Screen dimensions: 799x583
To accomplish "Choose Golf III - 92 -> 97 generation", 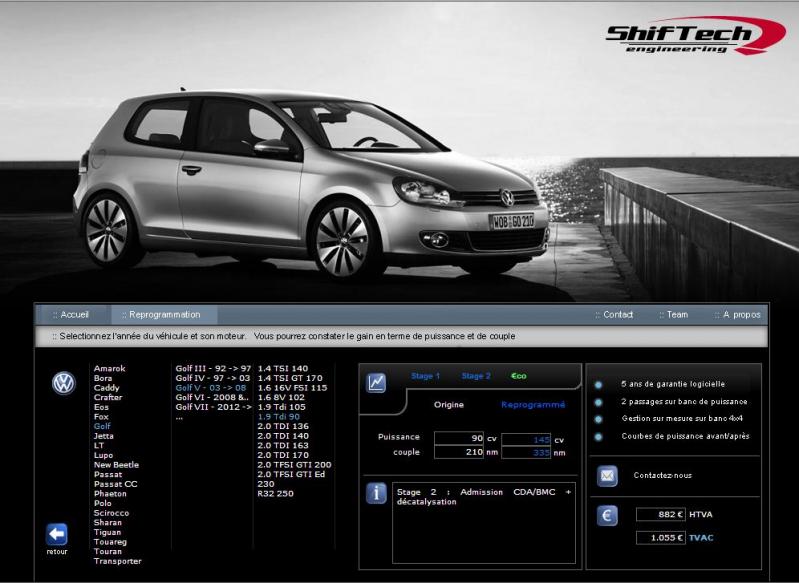I will (x=214, y=368).
